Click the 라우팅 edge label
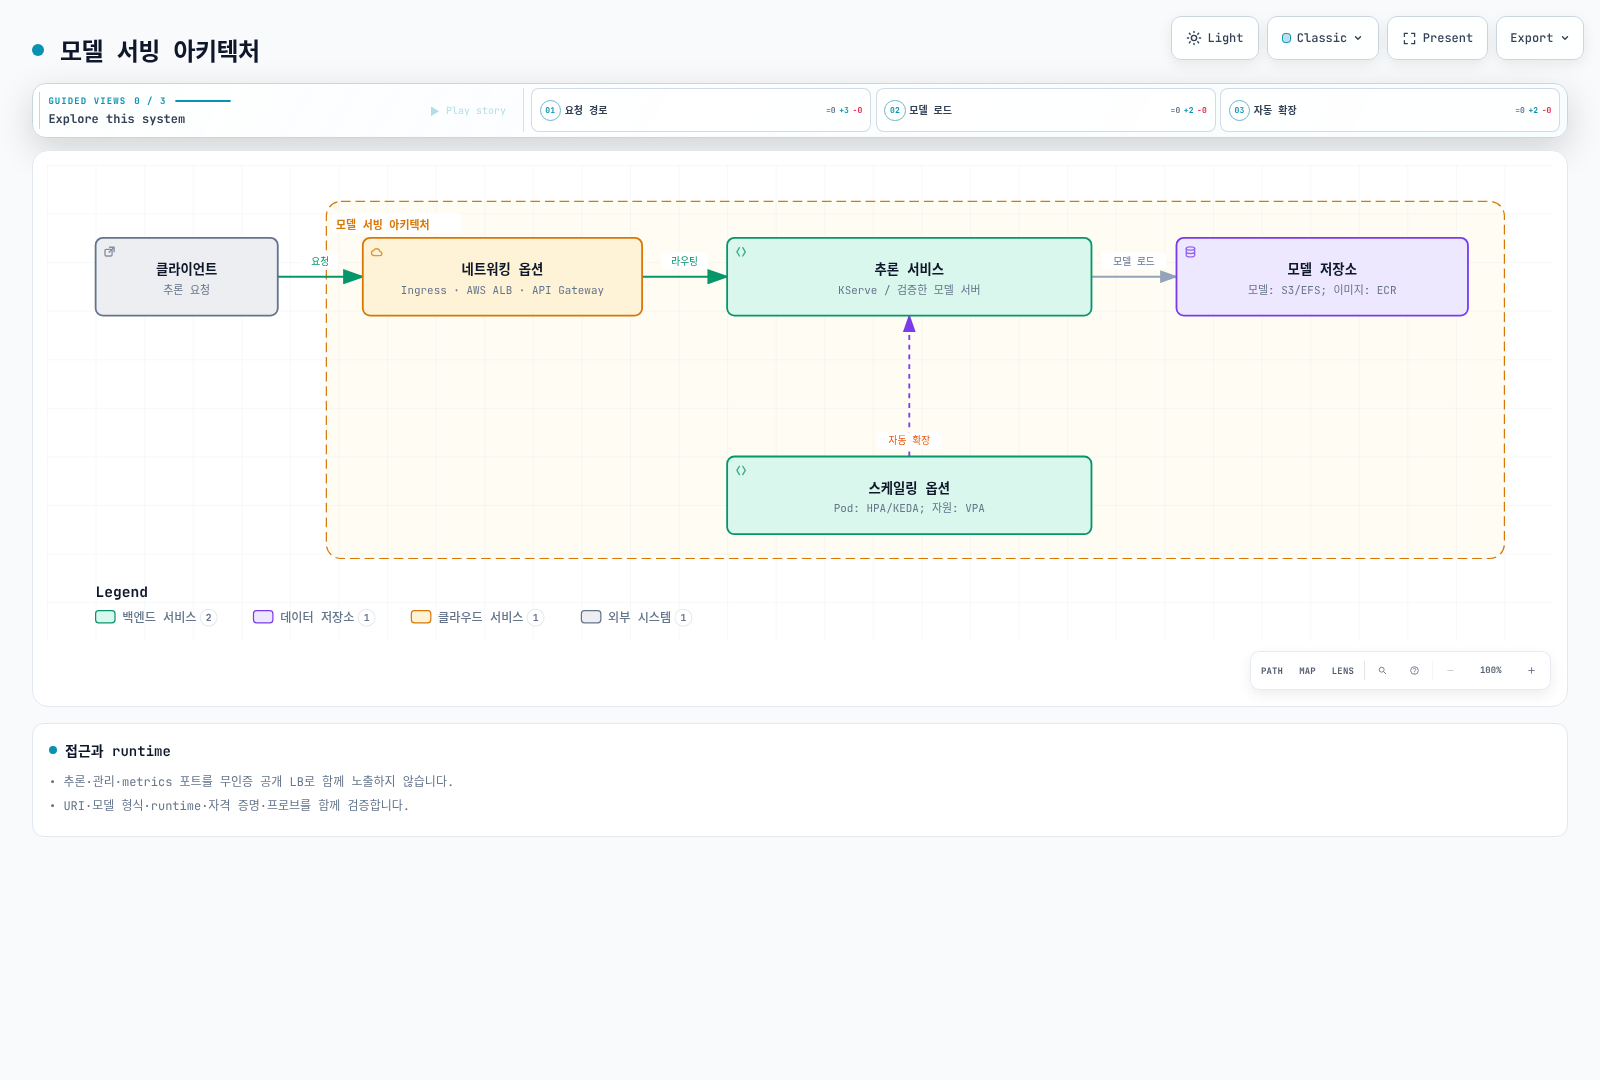This screenshot has height=1080, width=1600. [x=685, y=261]
